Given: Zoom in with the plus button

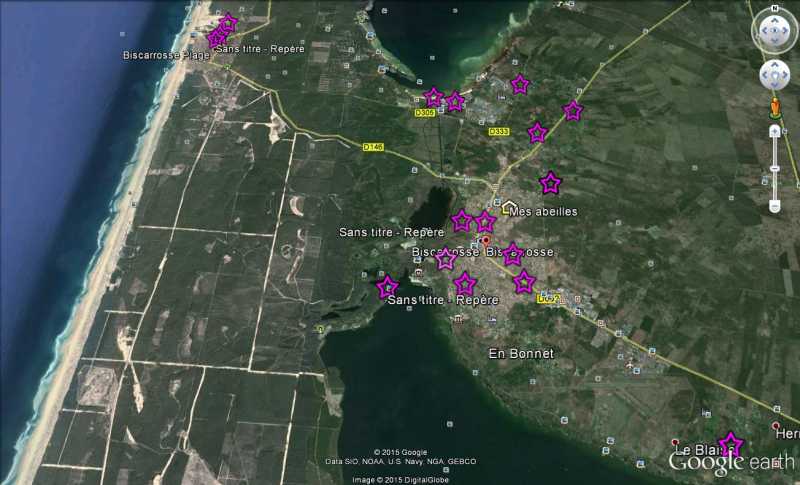Looking at the screenshot, I should (775, 131).
